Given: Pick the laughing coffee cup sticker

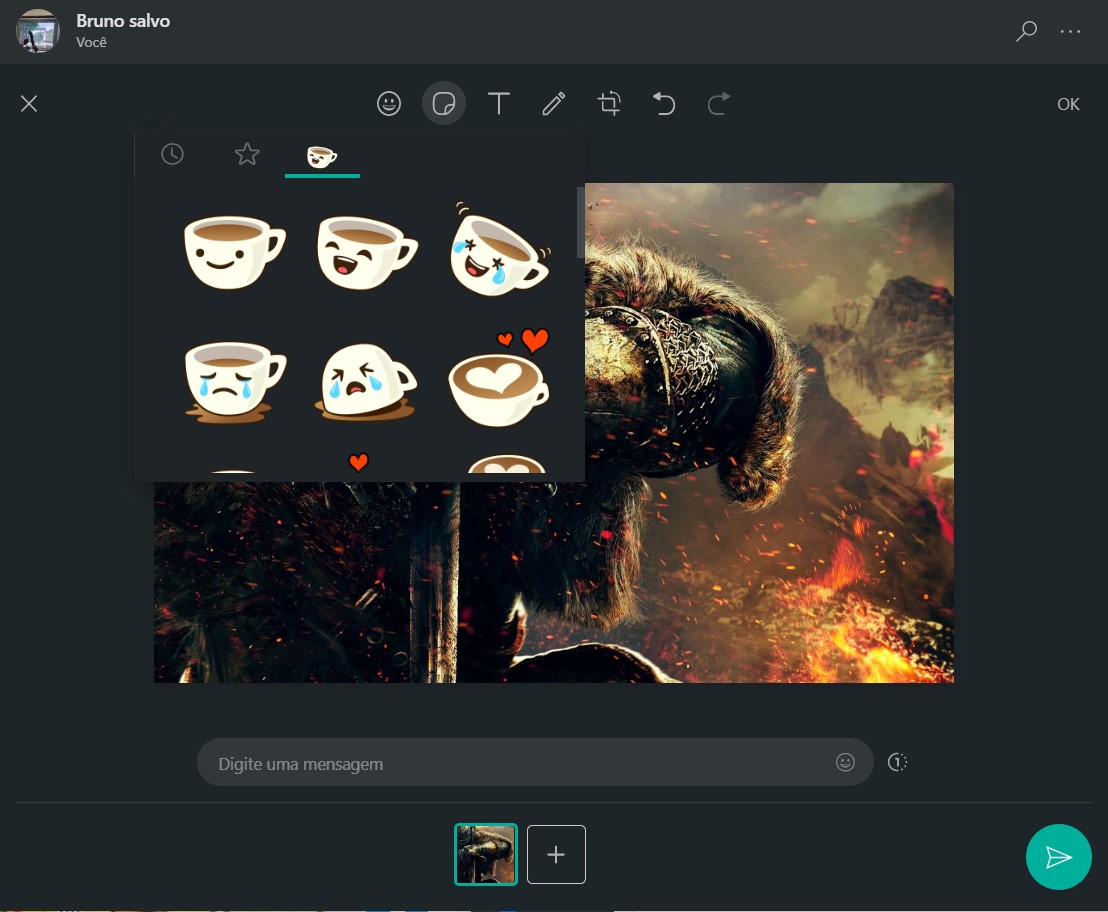Looking at the screenshot, I should tap(366, 252).
